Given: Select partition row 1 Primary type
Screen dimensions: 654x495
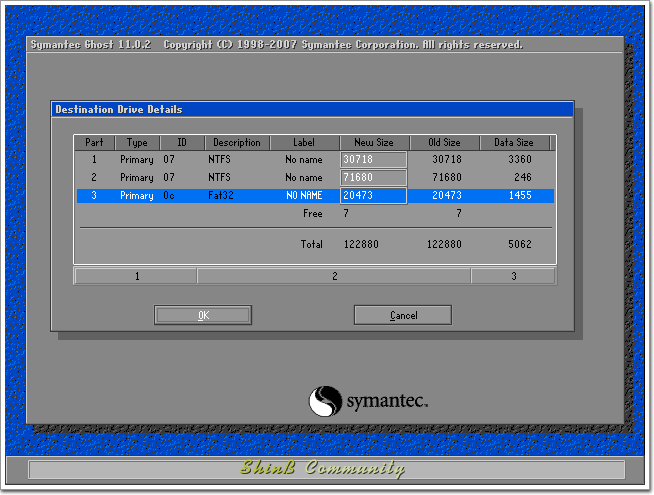Looking at the screenshot, I should pos(137,160).
